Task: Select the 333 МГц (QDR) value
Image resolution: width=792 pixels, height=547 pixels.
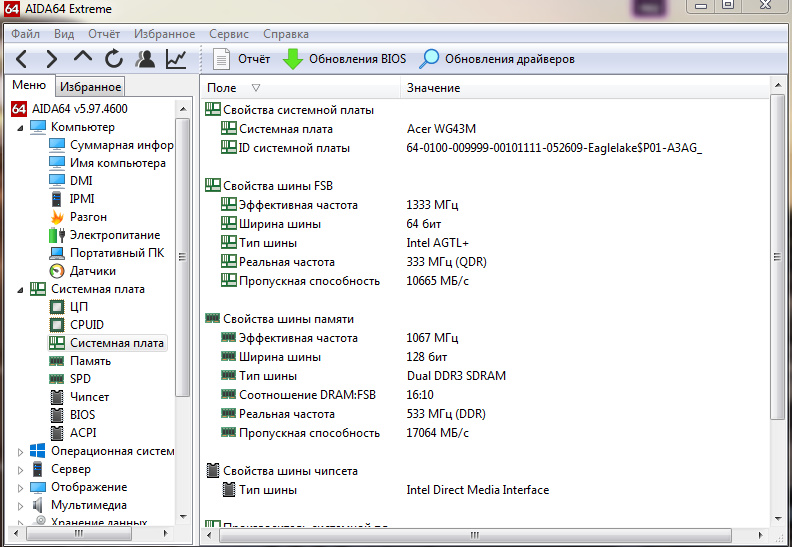Action: click(x=447, y=262)
